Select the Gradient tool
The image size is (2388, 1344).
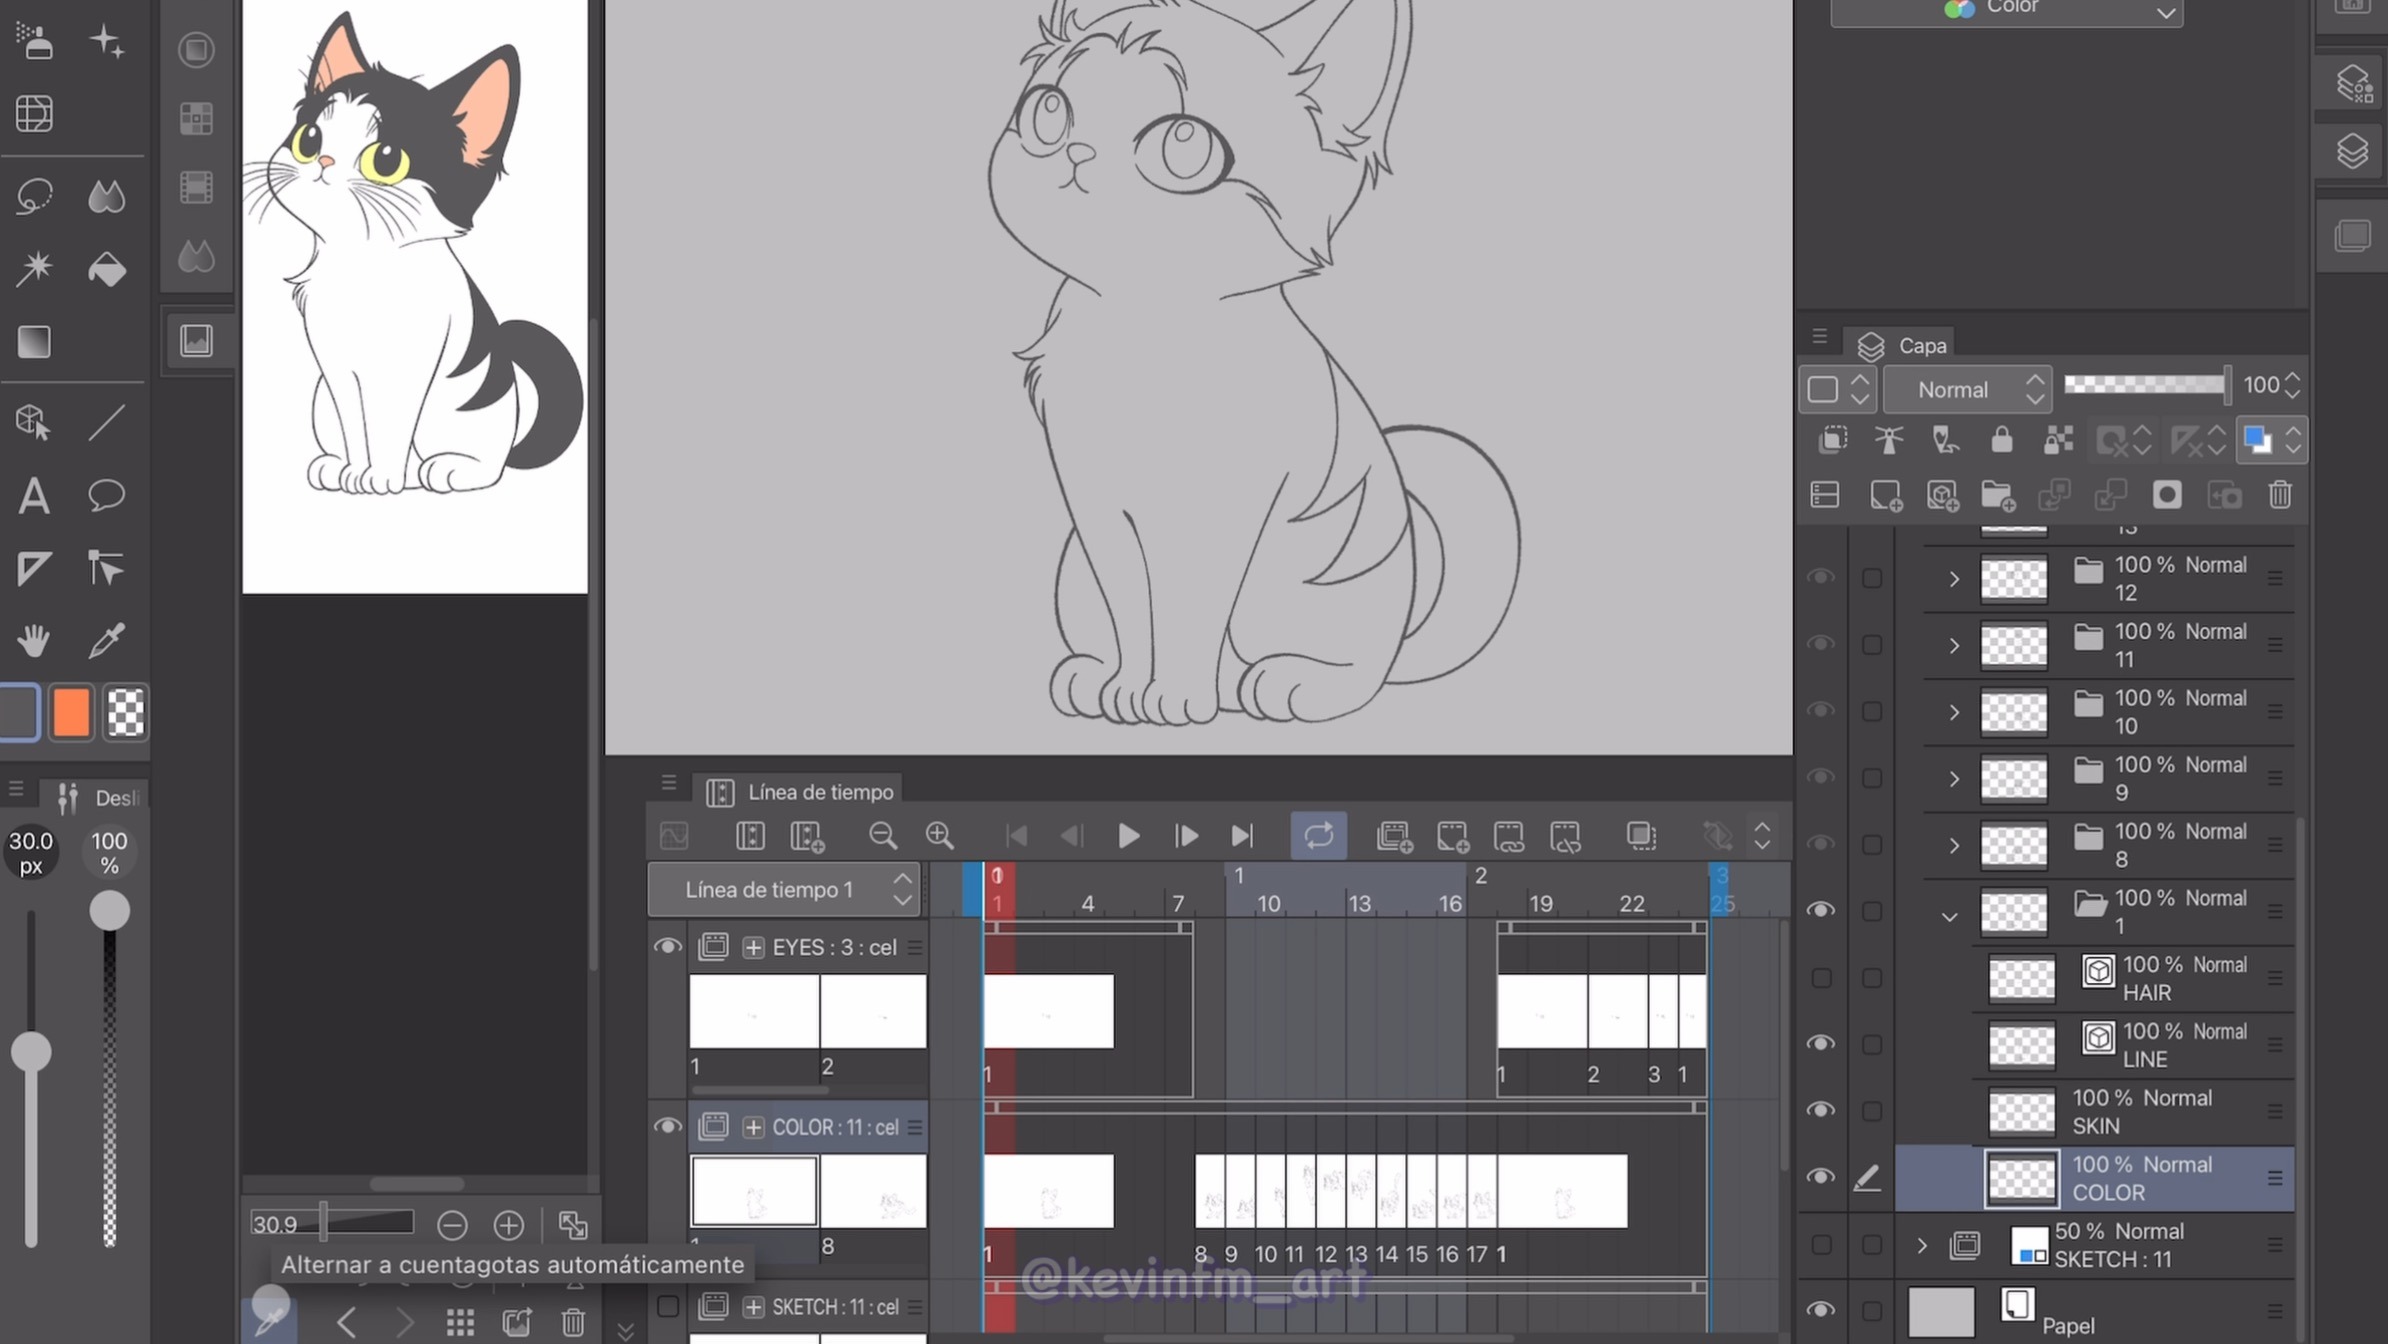(x=34, y=342)
